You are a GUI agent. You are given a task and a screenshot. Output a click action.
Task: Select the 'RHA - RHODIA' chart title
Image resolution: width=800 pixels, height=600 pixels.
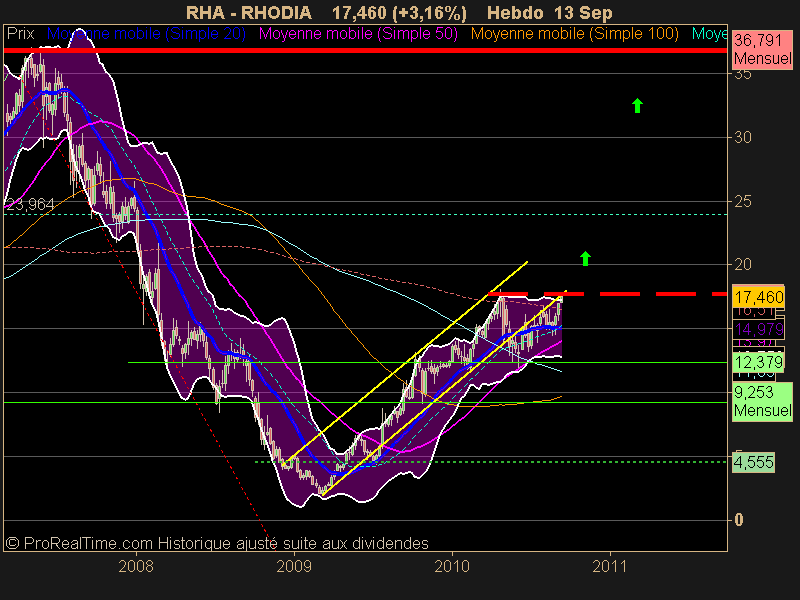click(x=248, y=12)
